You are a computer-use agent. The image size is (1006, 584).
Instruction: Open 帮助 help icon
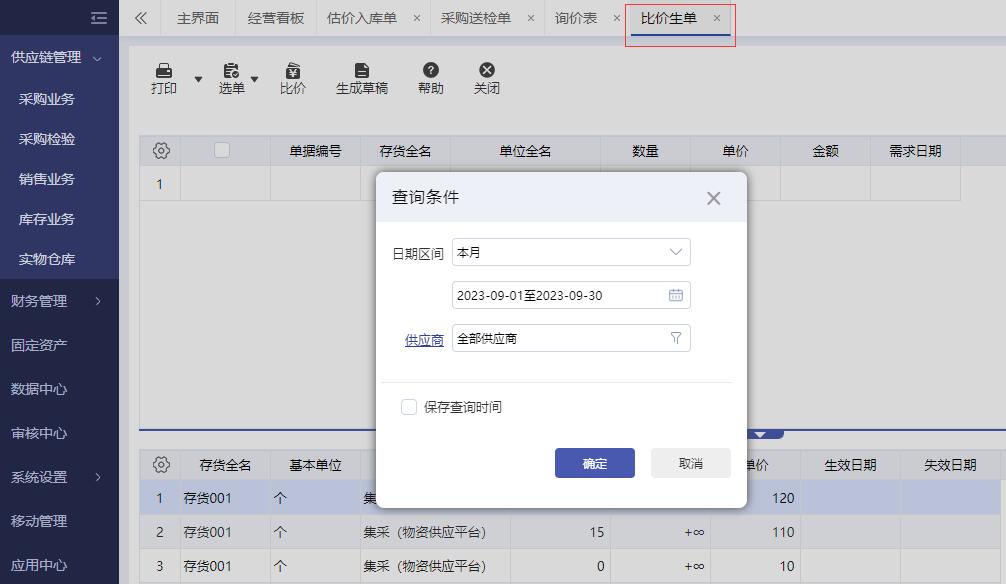tap(431, 71)
